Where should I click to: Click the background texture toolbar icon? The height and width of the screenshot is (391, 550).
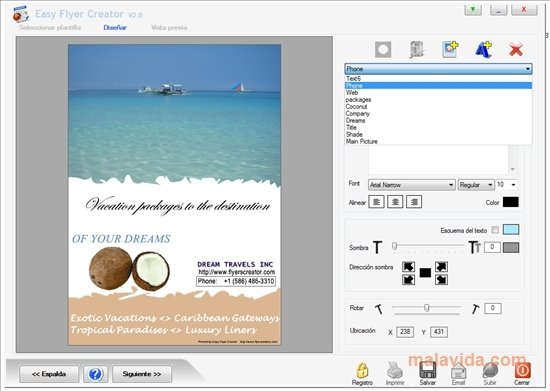[x=417, y=49]
